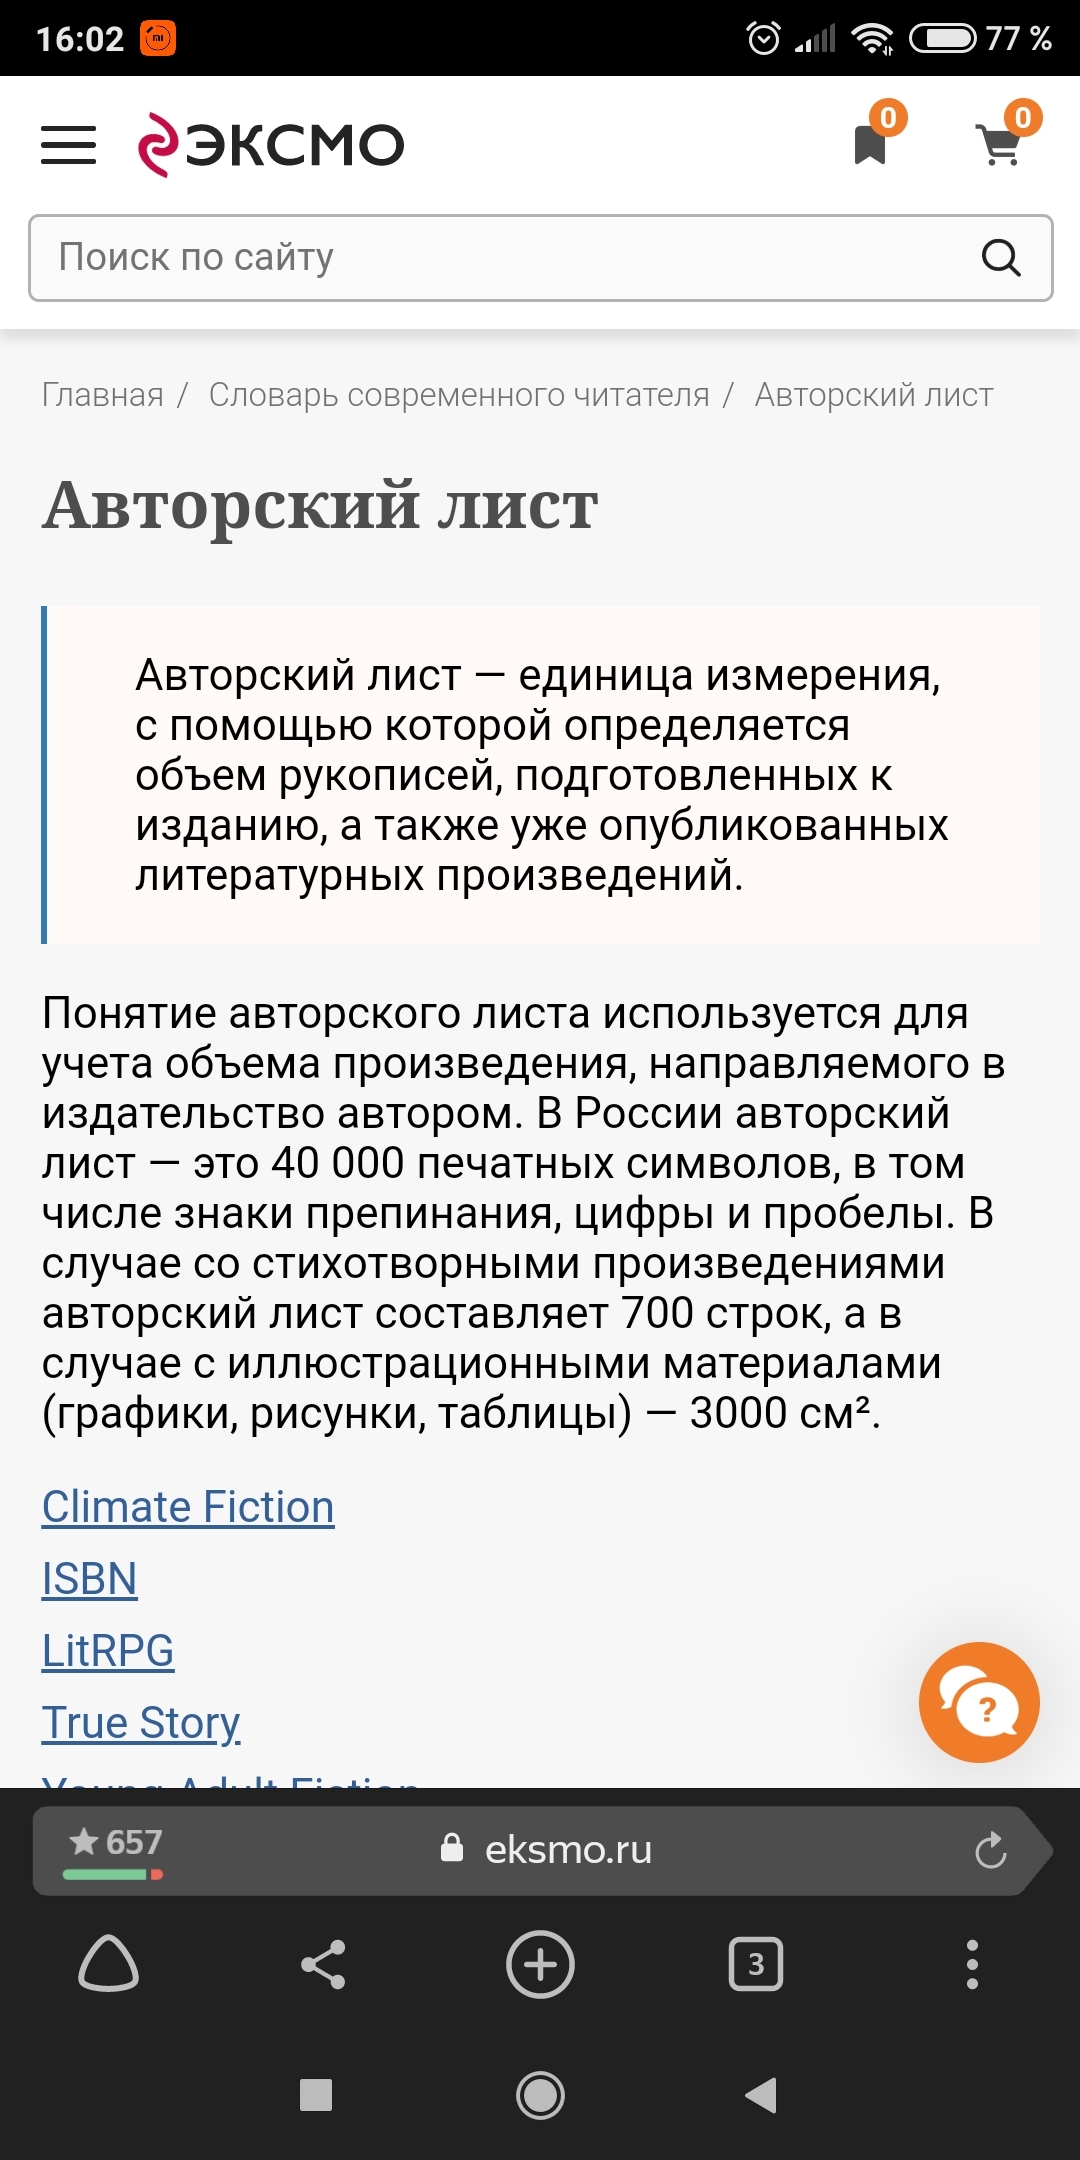
Task: Tap the Alice assistant icon
Action: tap(108, 1965)
